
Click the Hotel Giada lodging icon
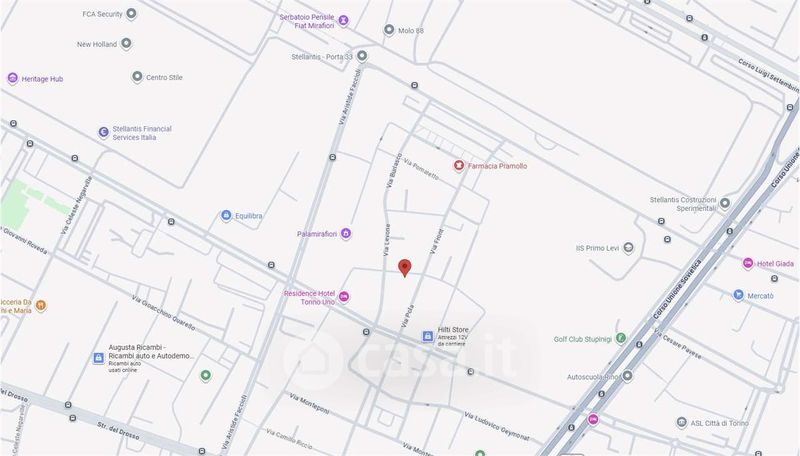[x=748, y=263]
